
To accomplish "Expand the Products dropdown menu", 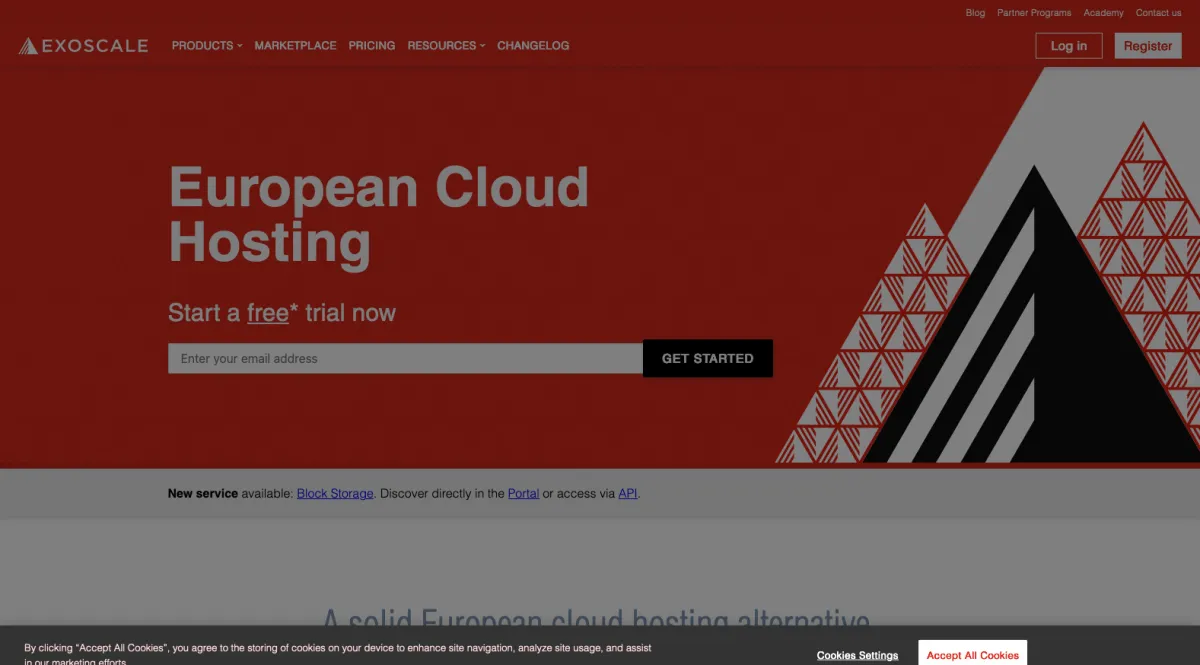I will click(x=207, y=46).
